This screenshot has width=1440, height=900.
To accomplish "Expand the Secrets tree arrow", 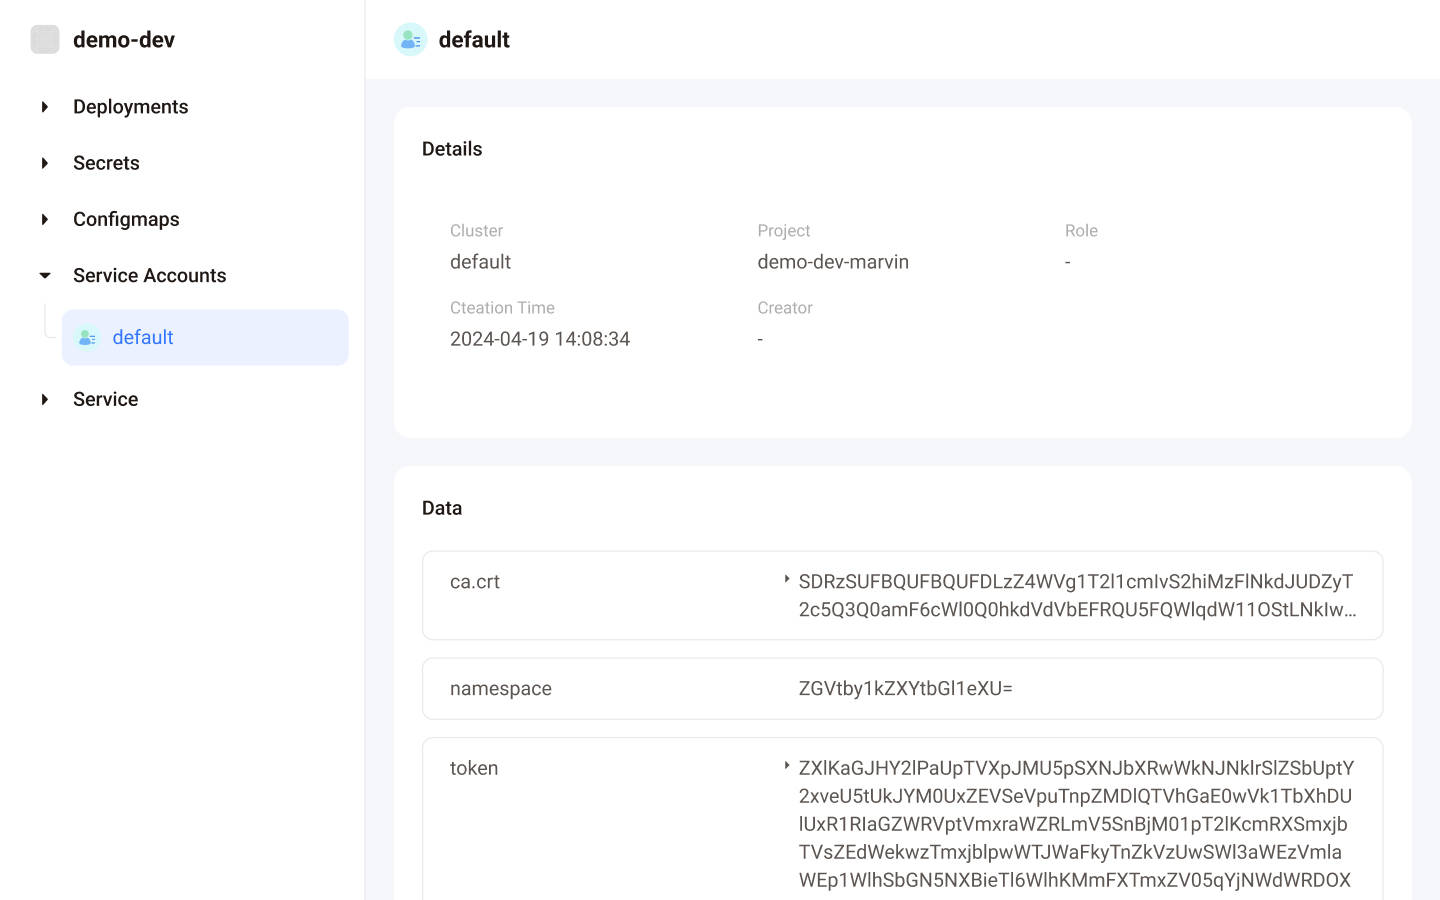I will coord(45,163).
